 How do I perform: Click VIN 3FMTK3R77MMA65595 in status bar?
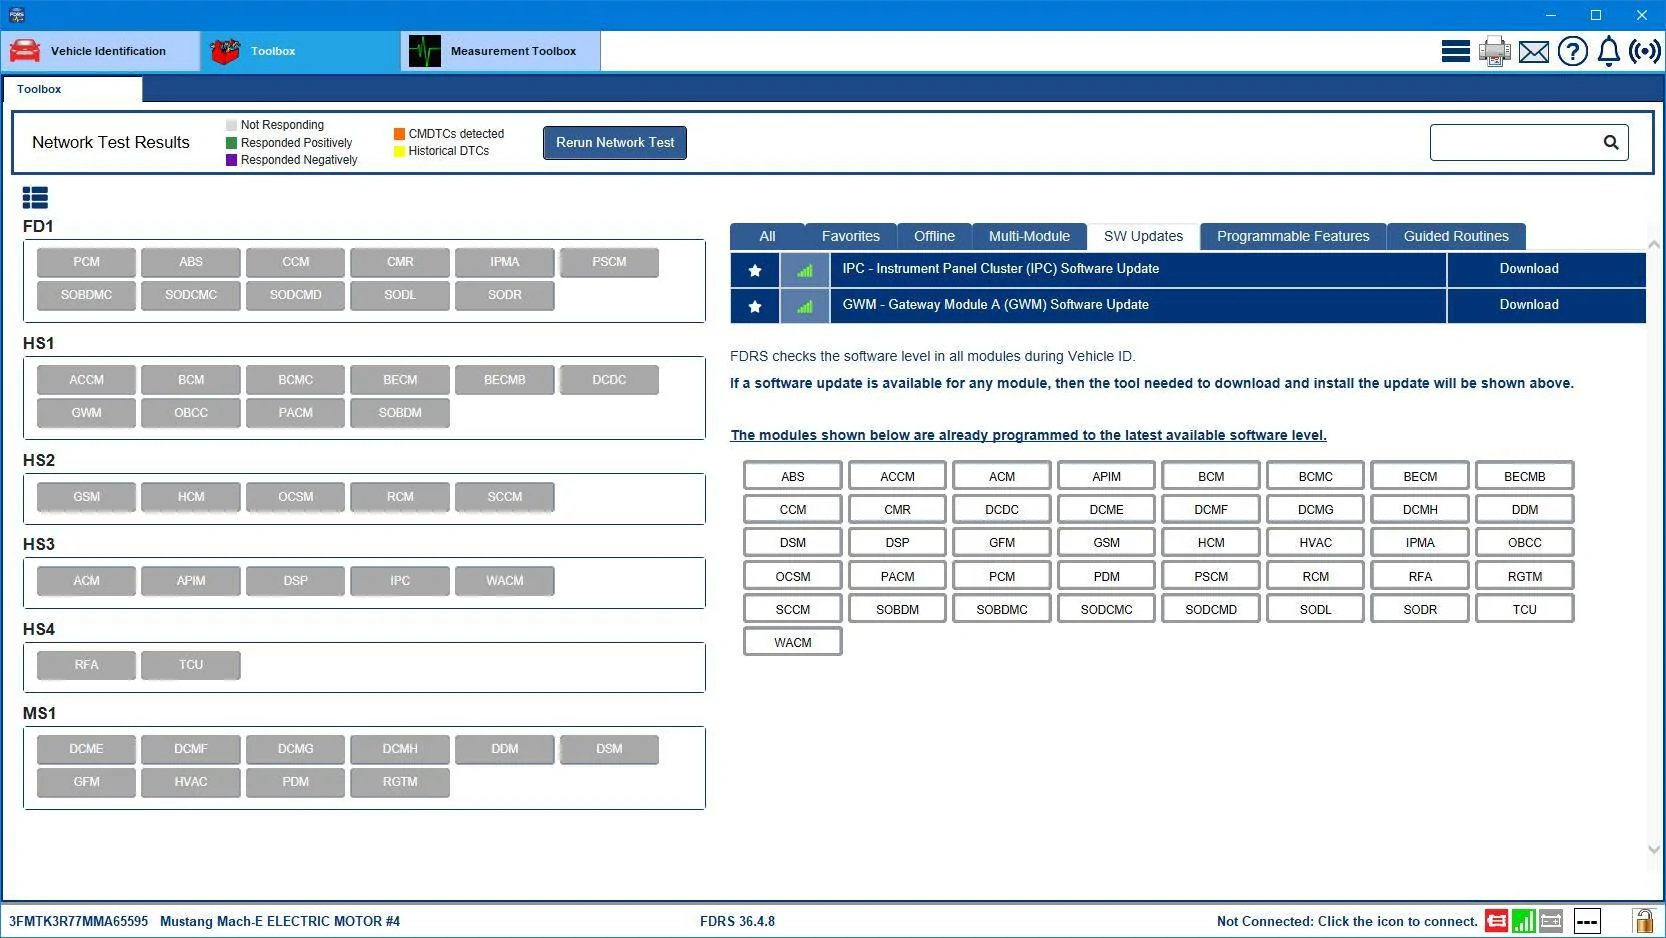[78, 921]
